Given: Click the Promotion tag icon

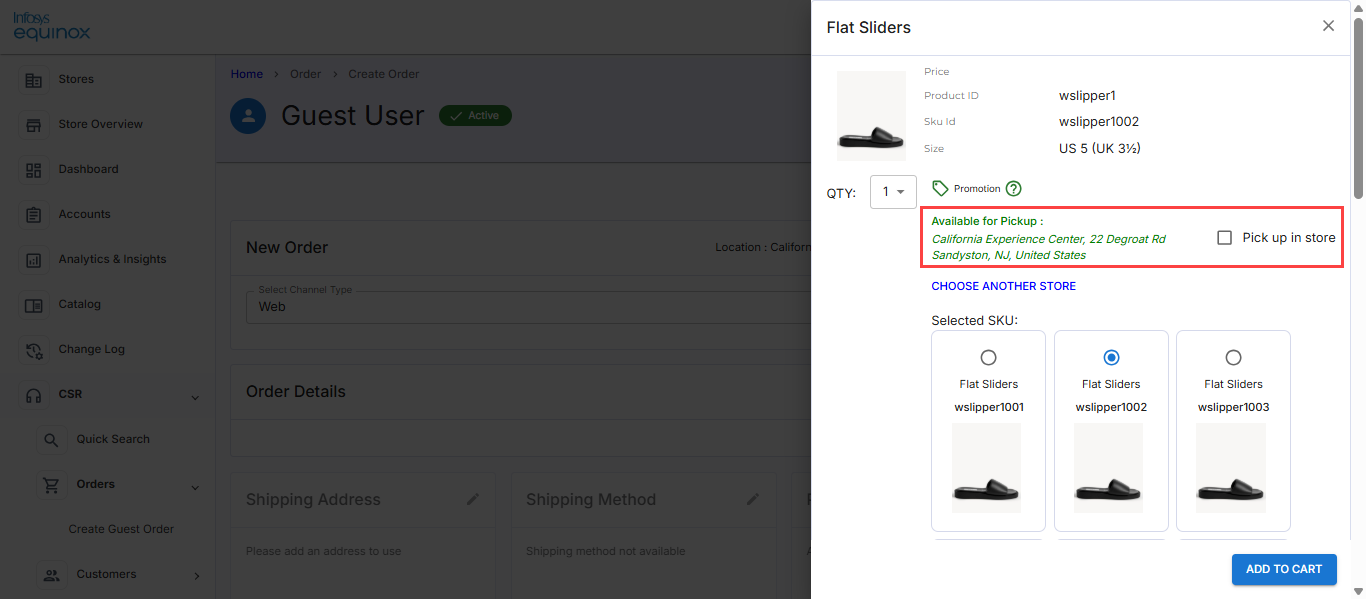Looking at the screenshot, I should 940,188.
